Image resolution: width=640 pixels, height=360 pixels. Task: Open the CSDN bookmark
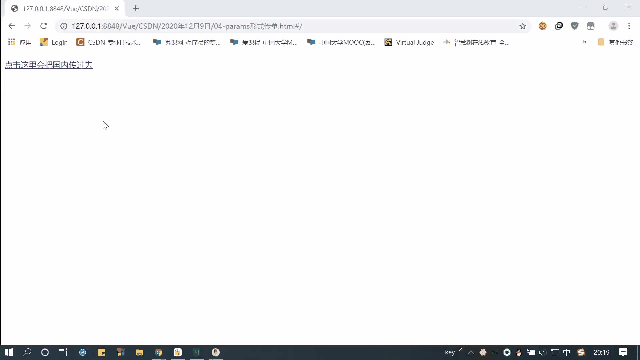(109, 42)
